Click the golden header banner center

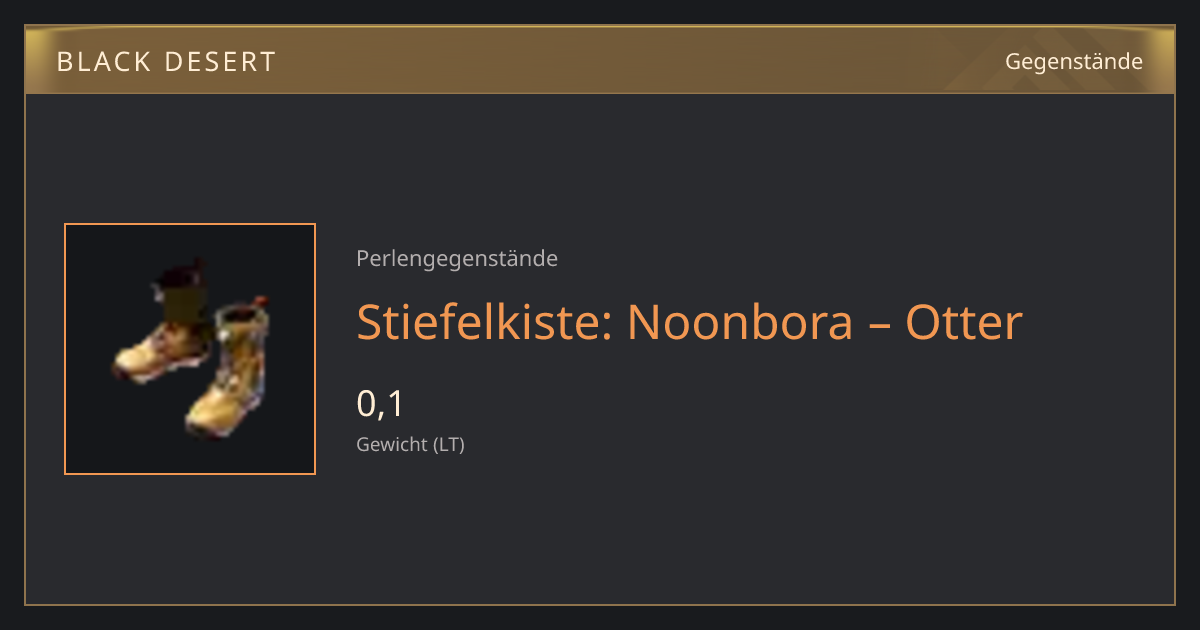(600, 60)
